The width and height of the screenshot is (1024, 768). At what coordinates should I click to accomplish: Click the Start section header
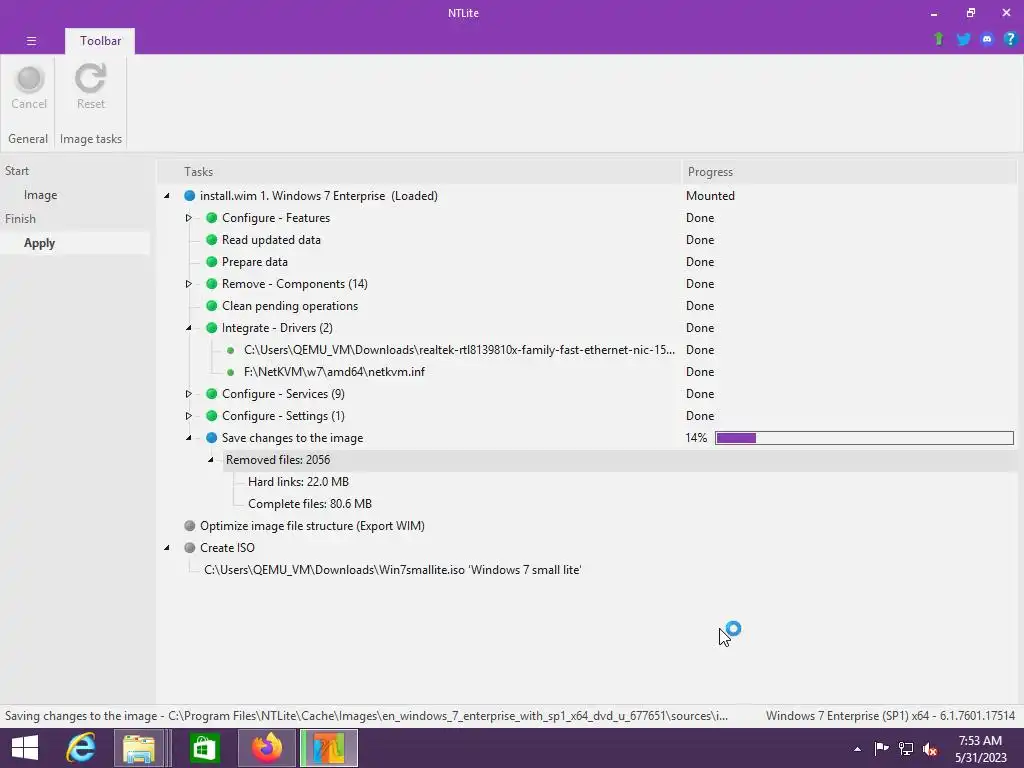point(17,170)
